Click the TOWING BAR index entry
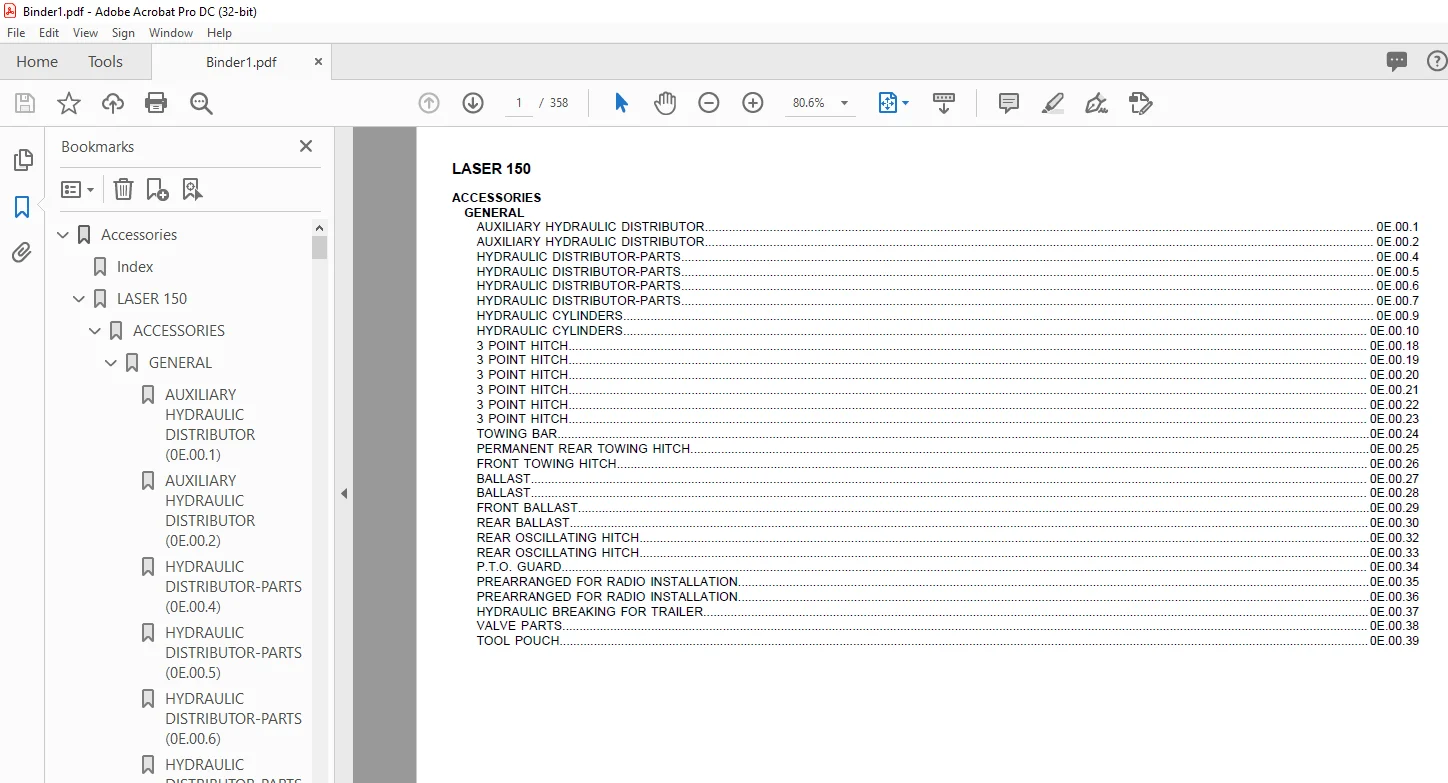Screen dimensions: 1448x783 (947, 434)
